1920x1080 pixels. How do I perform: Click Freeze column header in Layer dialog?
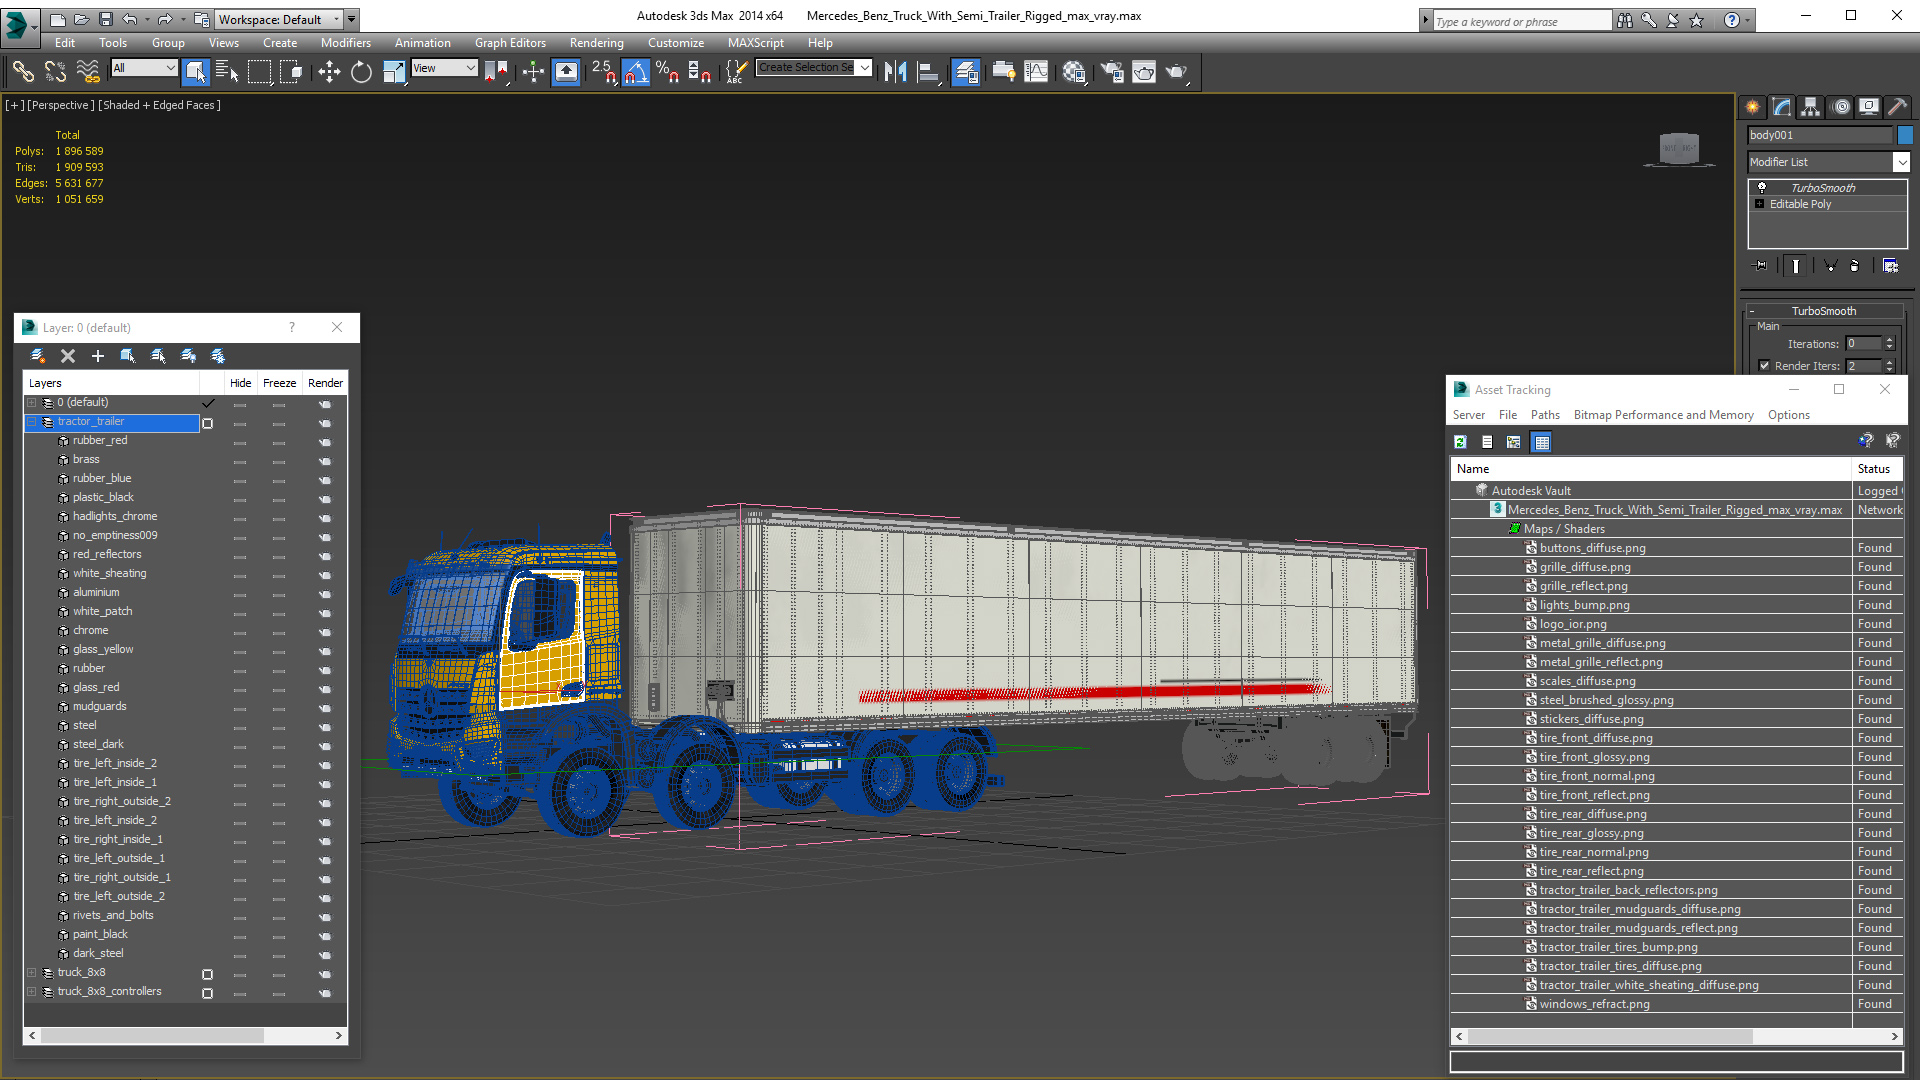(x=279, y=383)
